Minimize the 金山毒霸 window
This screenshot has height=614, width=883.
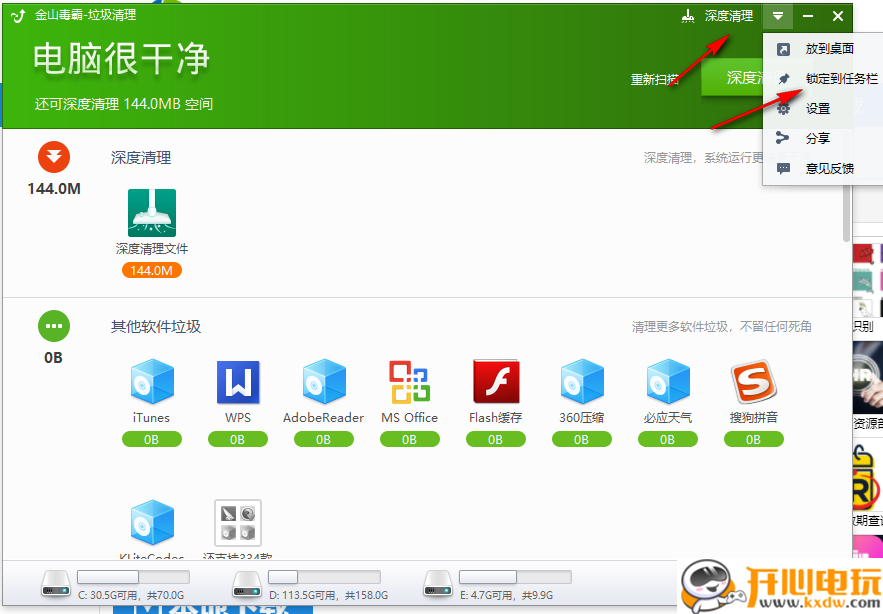click(808, 16)
